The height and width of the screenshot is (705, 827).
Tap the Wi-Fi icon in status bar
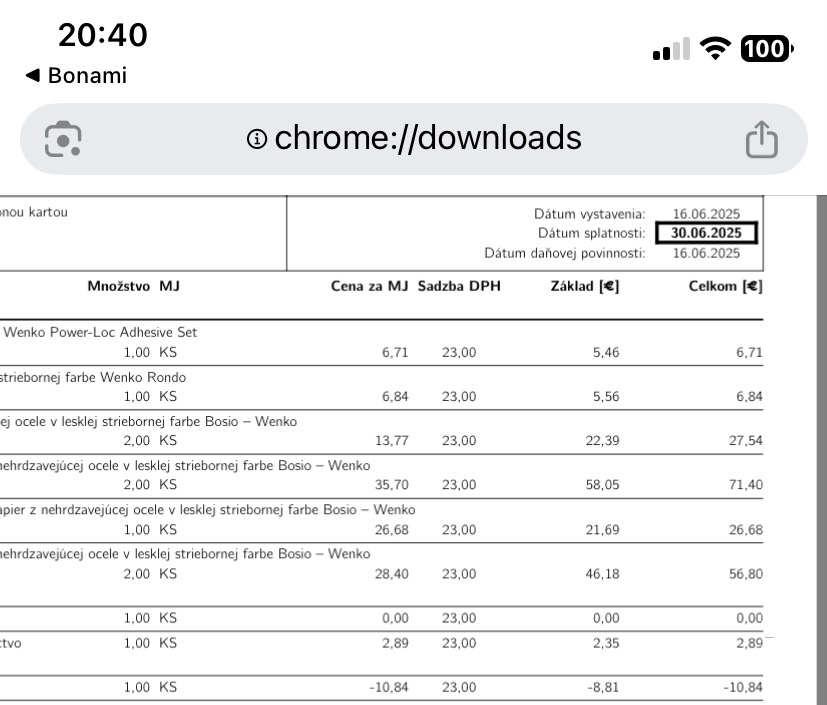(715, 48)
